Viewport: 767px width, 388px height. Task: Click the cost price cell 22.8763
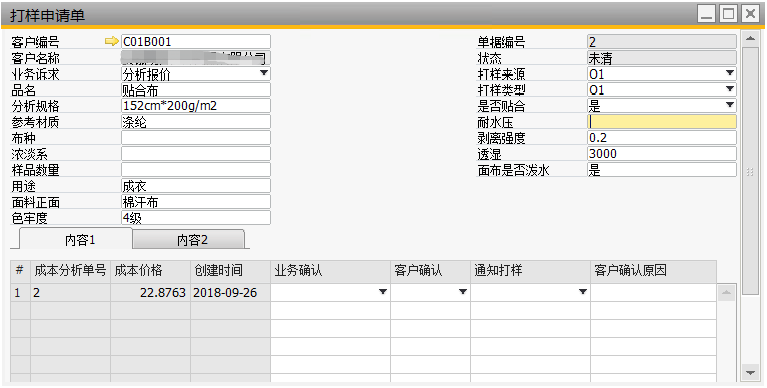pyautogui.click(x=151, y=293)
